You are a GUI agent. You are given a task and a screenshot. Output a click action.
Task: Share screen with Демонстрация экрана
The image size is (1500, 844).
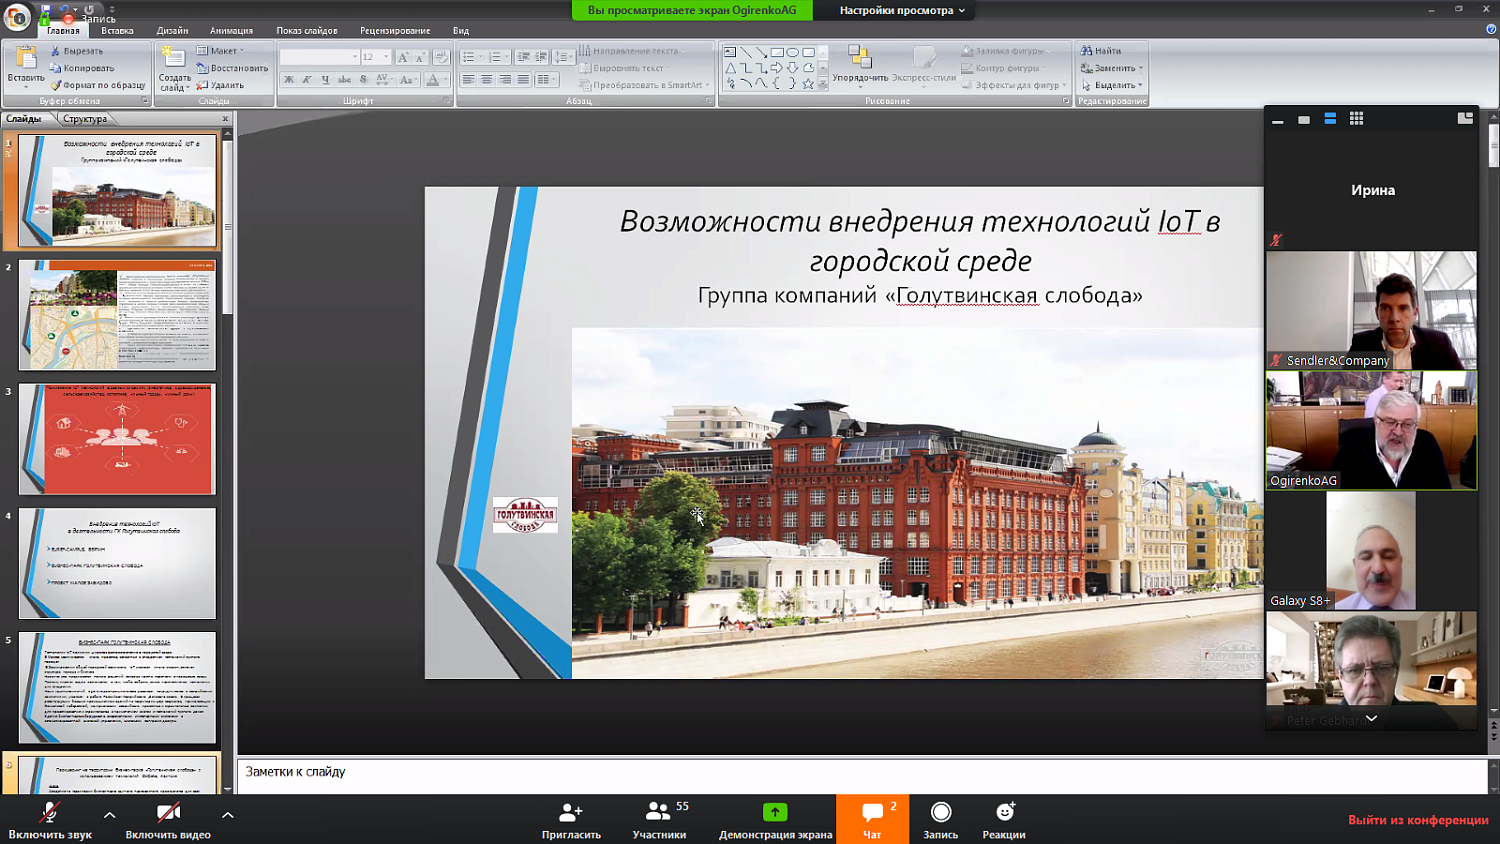pyautogui.click(x=775, y=820)
